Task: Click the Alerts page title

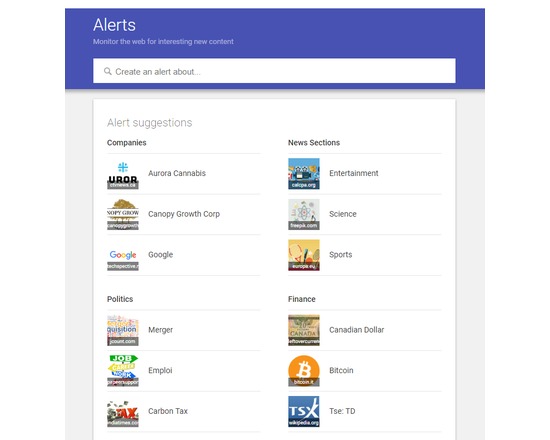Action: (114, 25)
